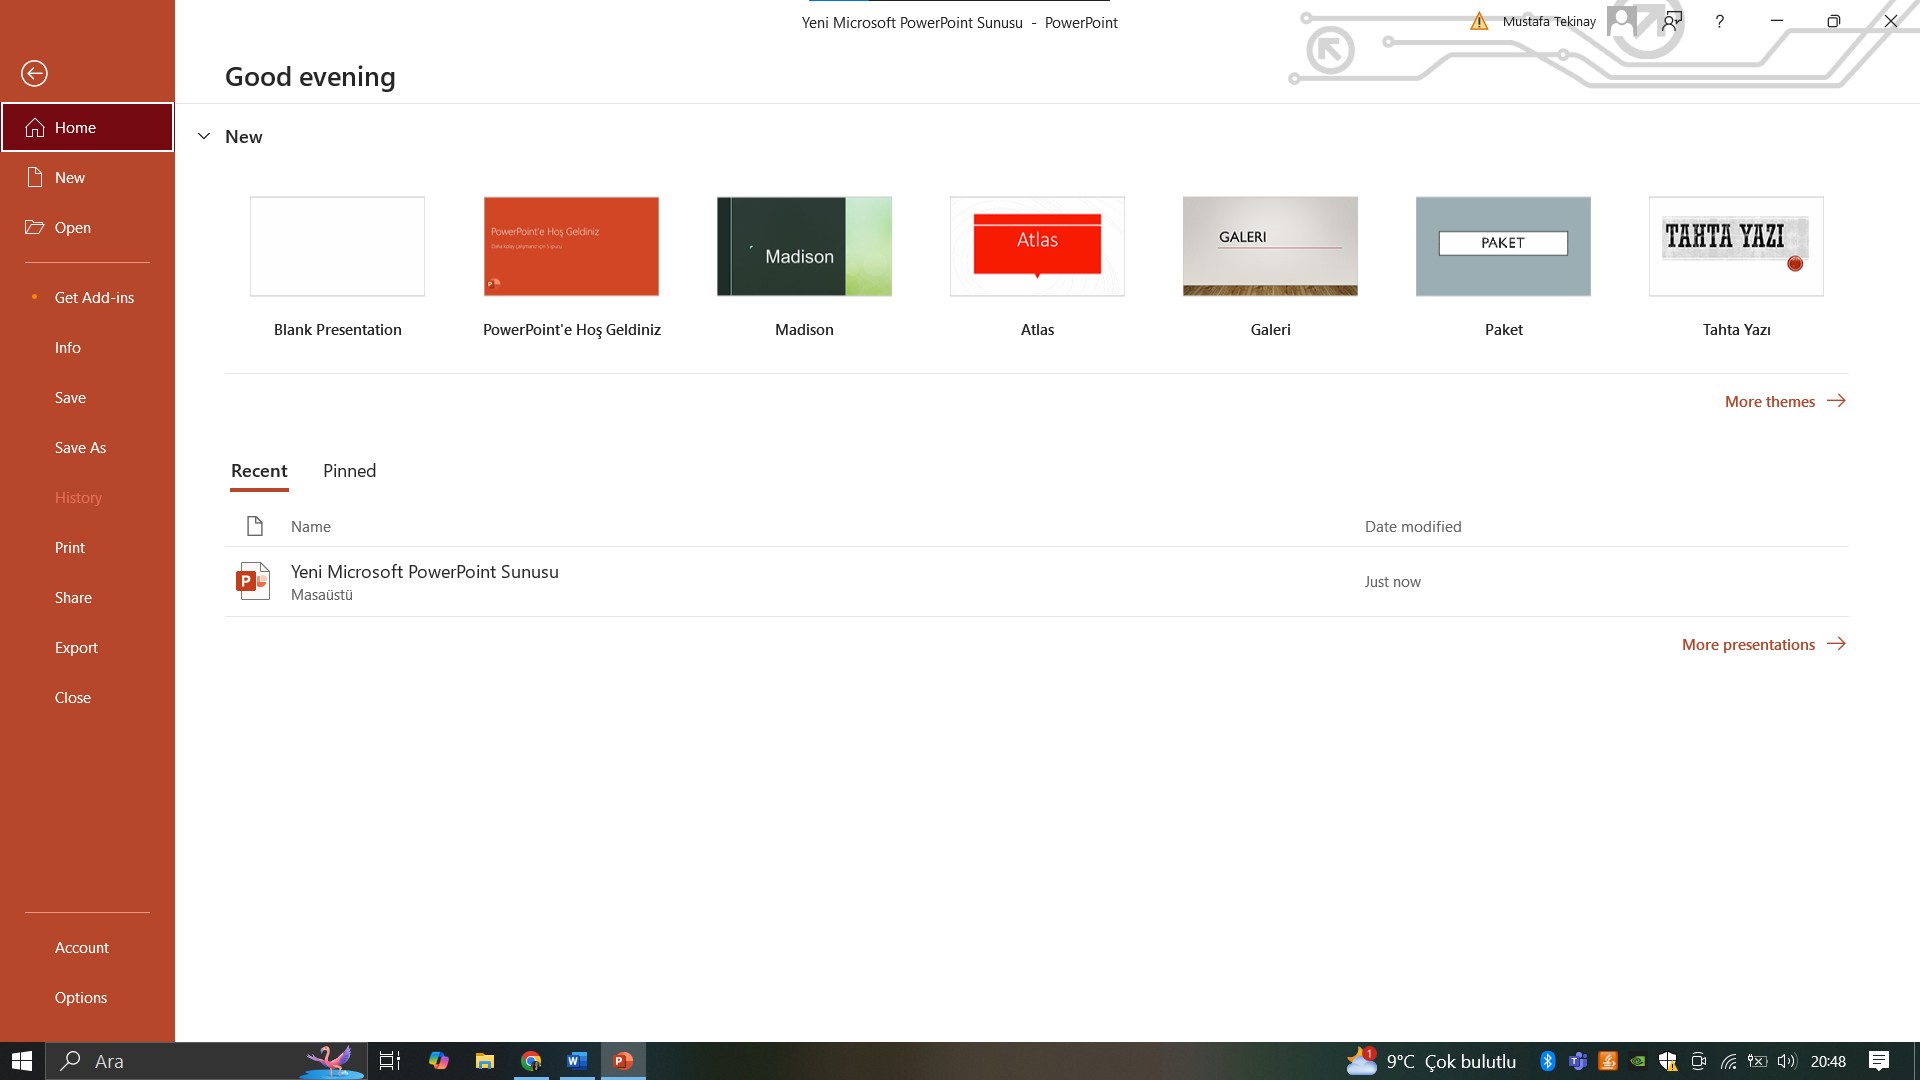Launch Copilot from the taskbar
Viewport: 1920px width, 1080px height.
coord(438,1061)
